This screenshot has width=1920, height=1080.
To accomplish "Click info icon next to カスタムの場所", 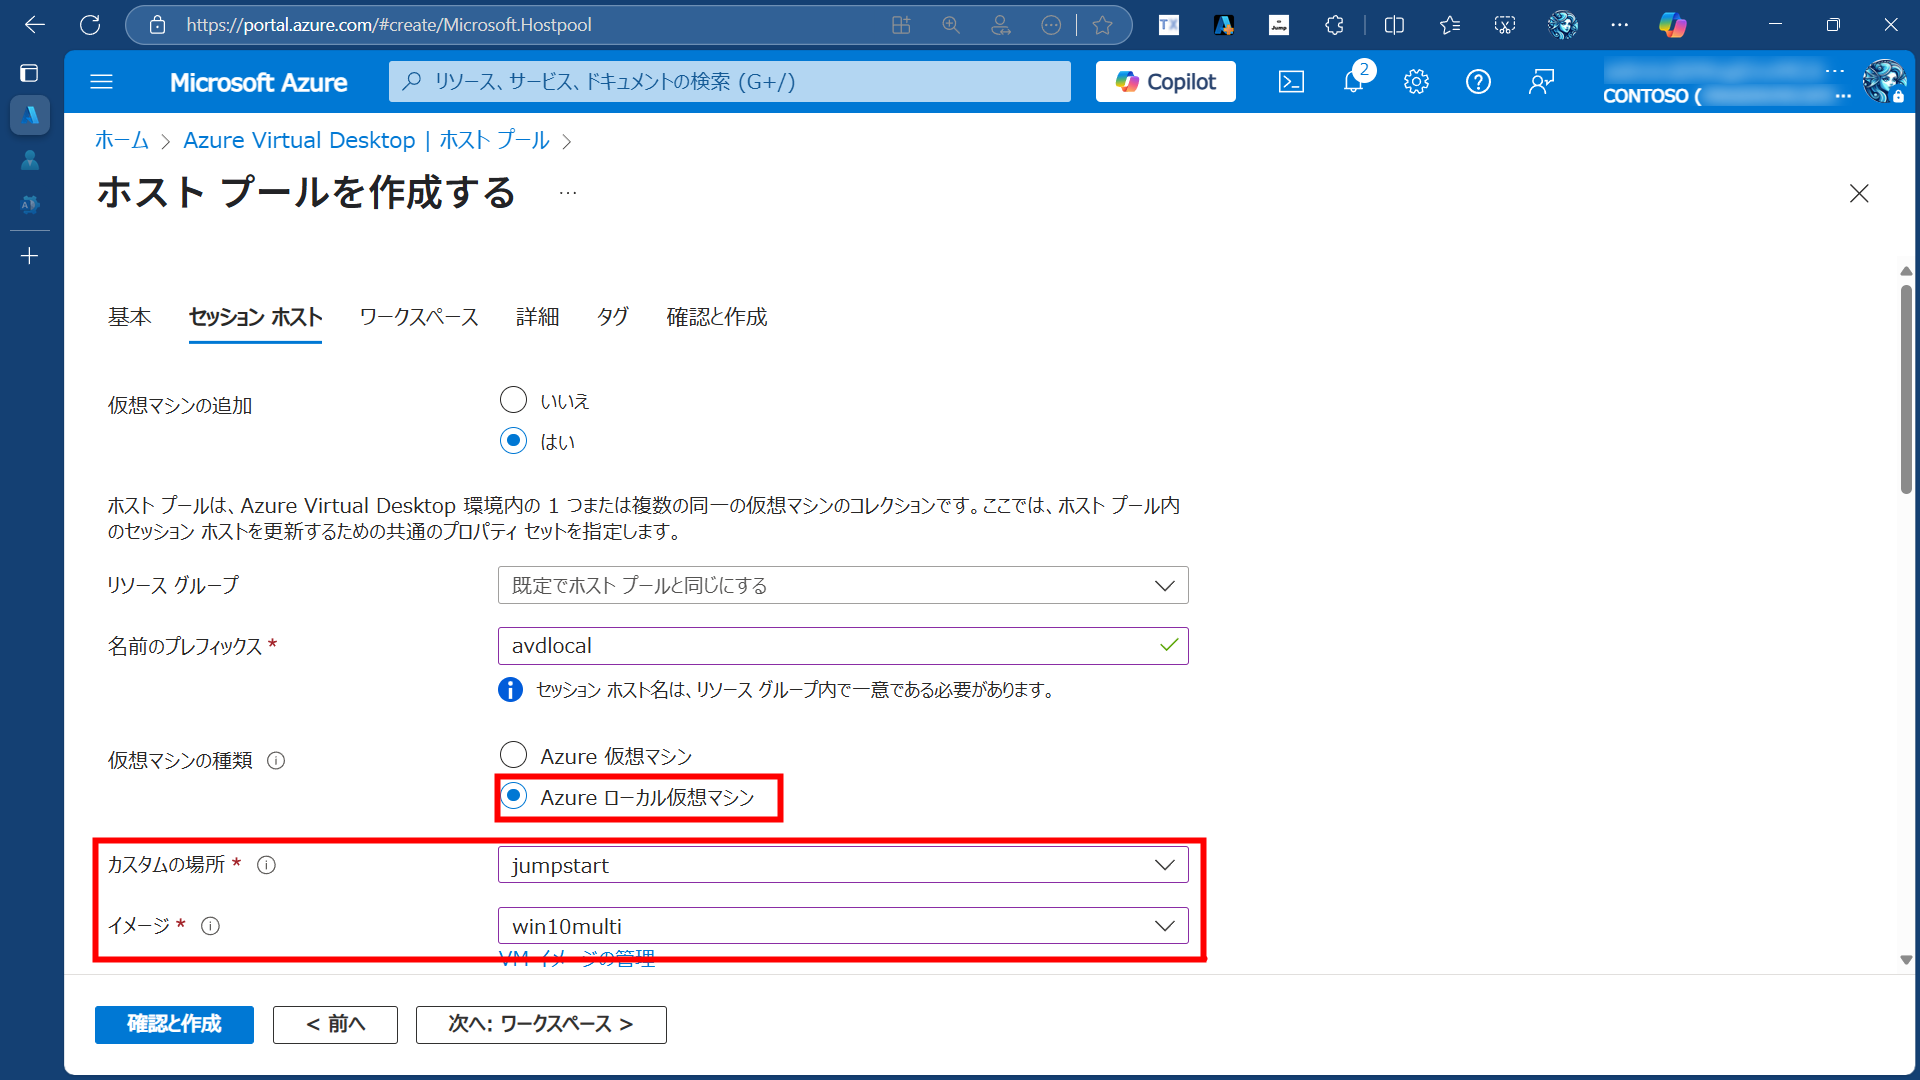I will 266,865.
